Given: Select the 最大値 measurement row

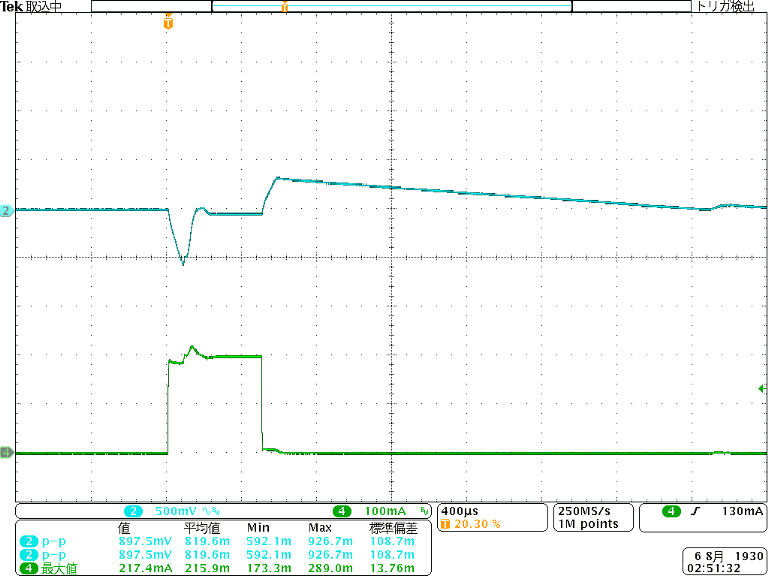Looking at the screenshot, I should (60, 568).
